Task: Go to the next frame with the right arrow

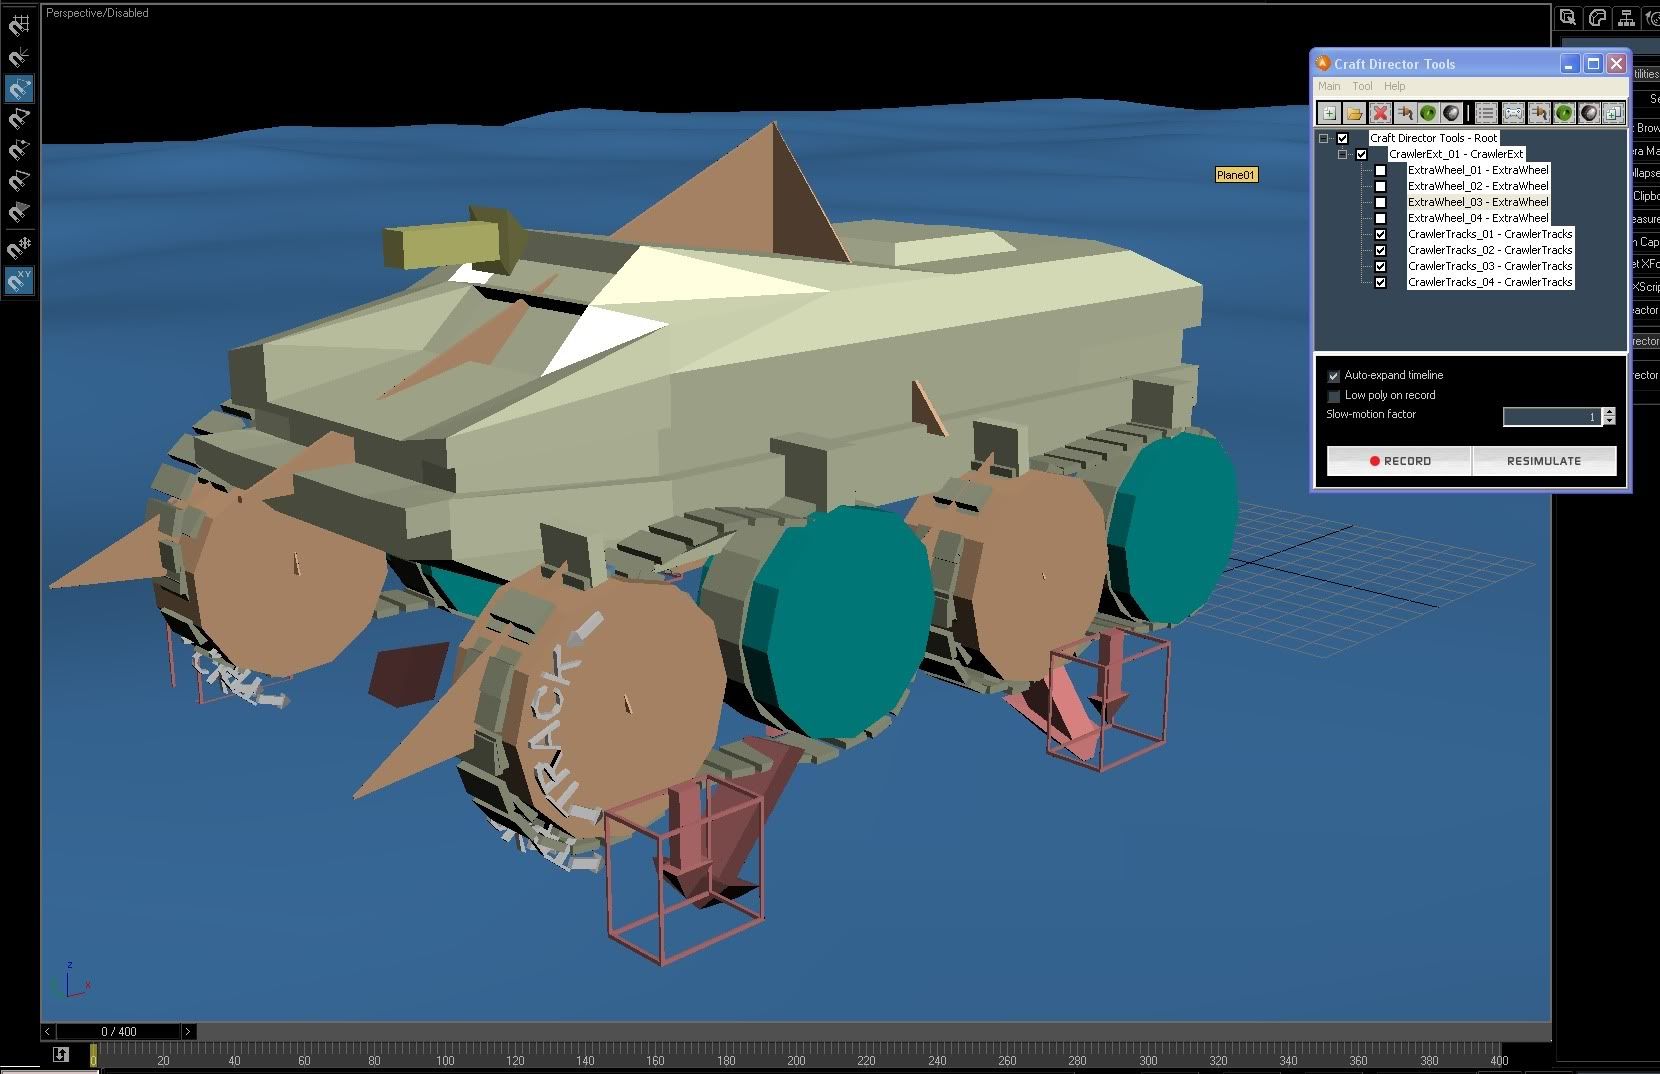Action: [187, 1031]
